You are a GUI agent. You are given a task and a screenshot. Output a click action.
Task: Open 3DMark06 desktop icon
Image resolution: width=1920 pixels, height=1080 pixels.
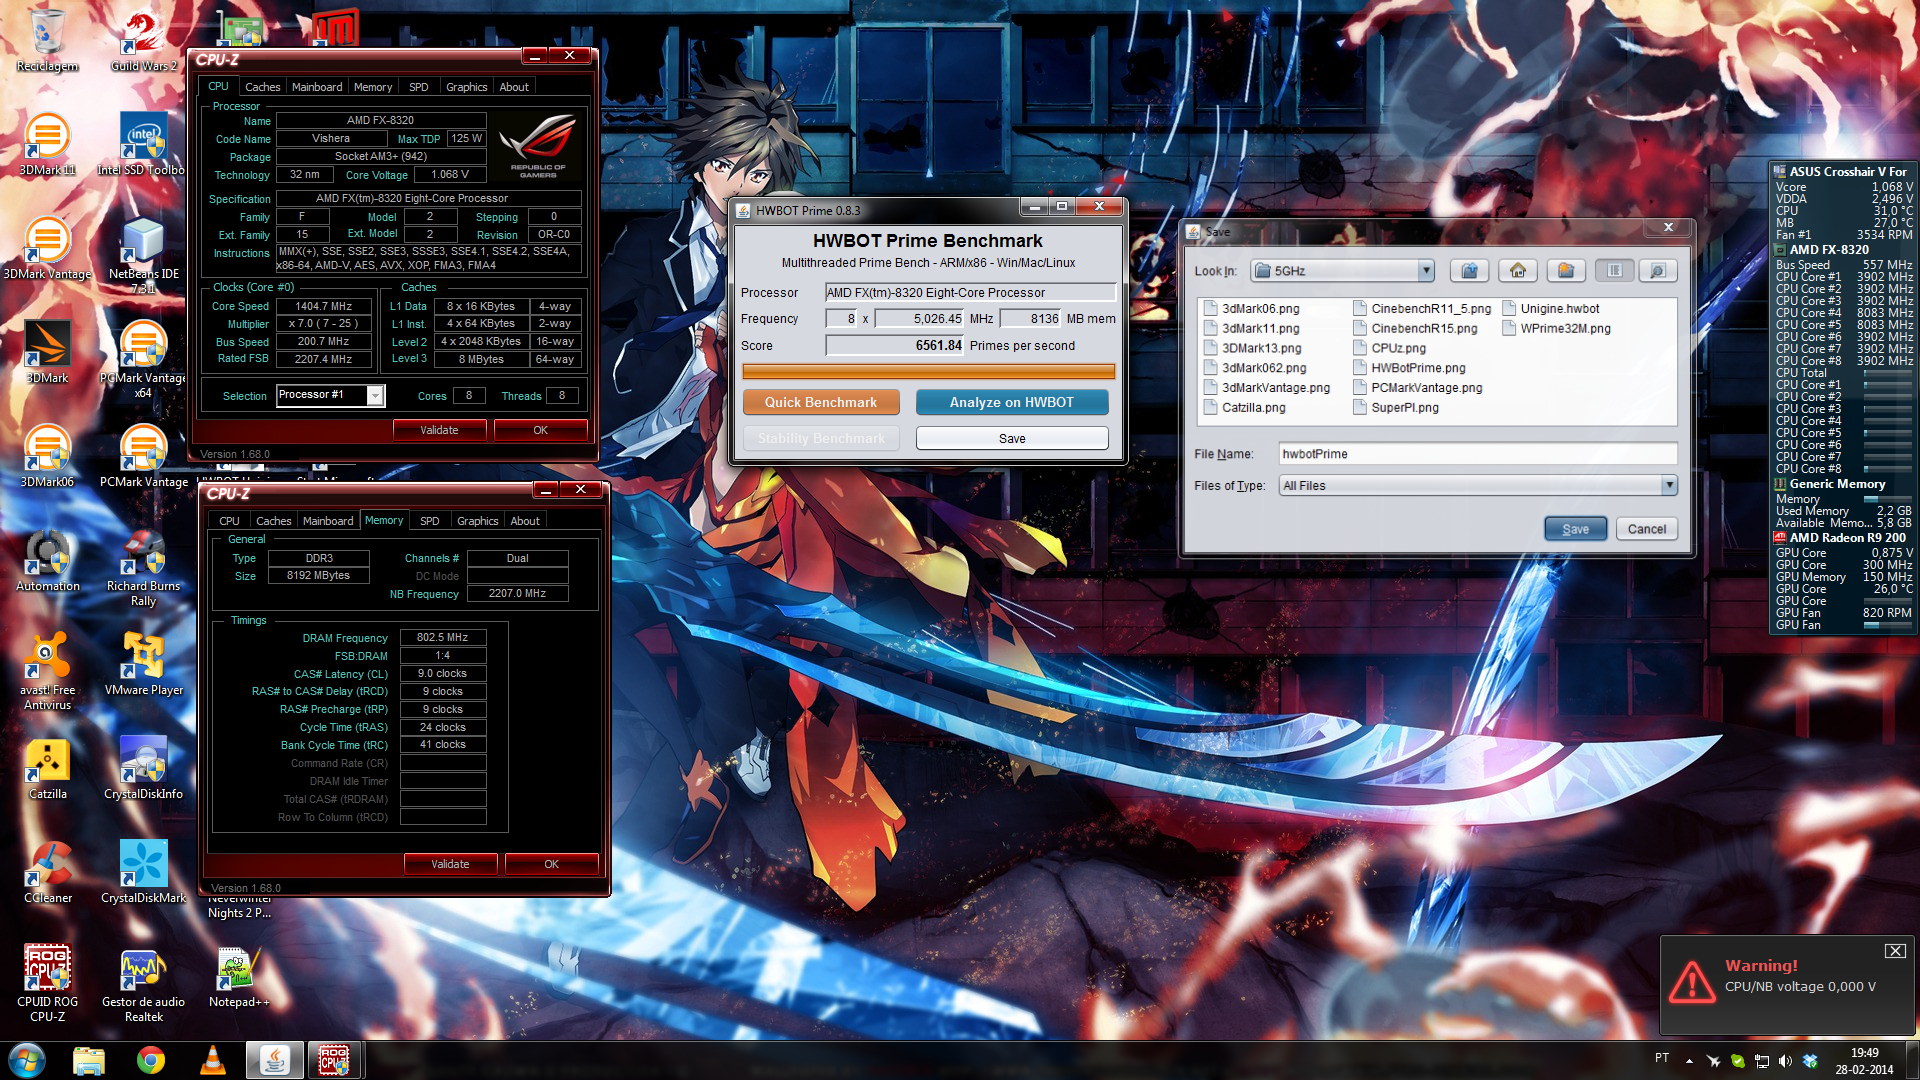pos(47,457)
